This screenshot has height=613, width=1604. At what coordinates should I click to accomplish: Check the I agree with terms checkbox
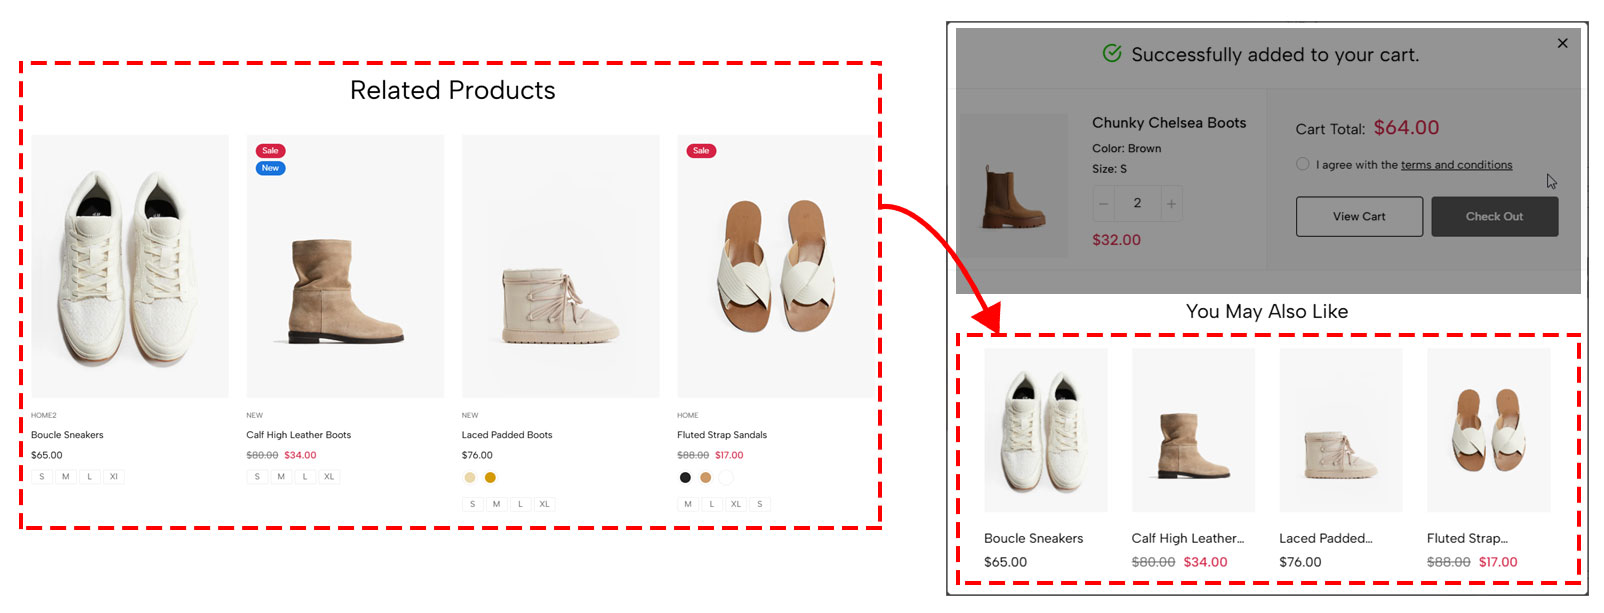(x=1302, y=163)
